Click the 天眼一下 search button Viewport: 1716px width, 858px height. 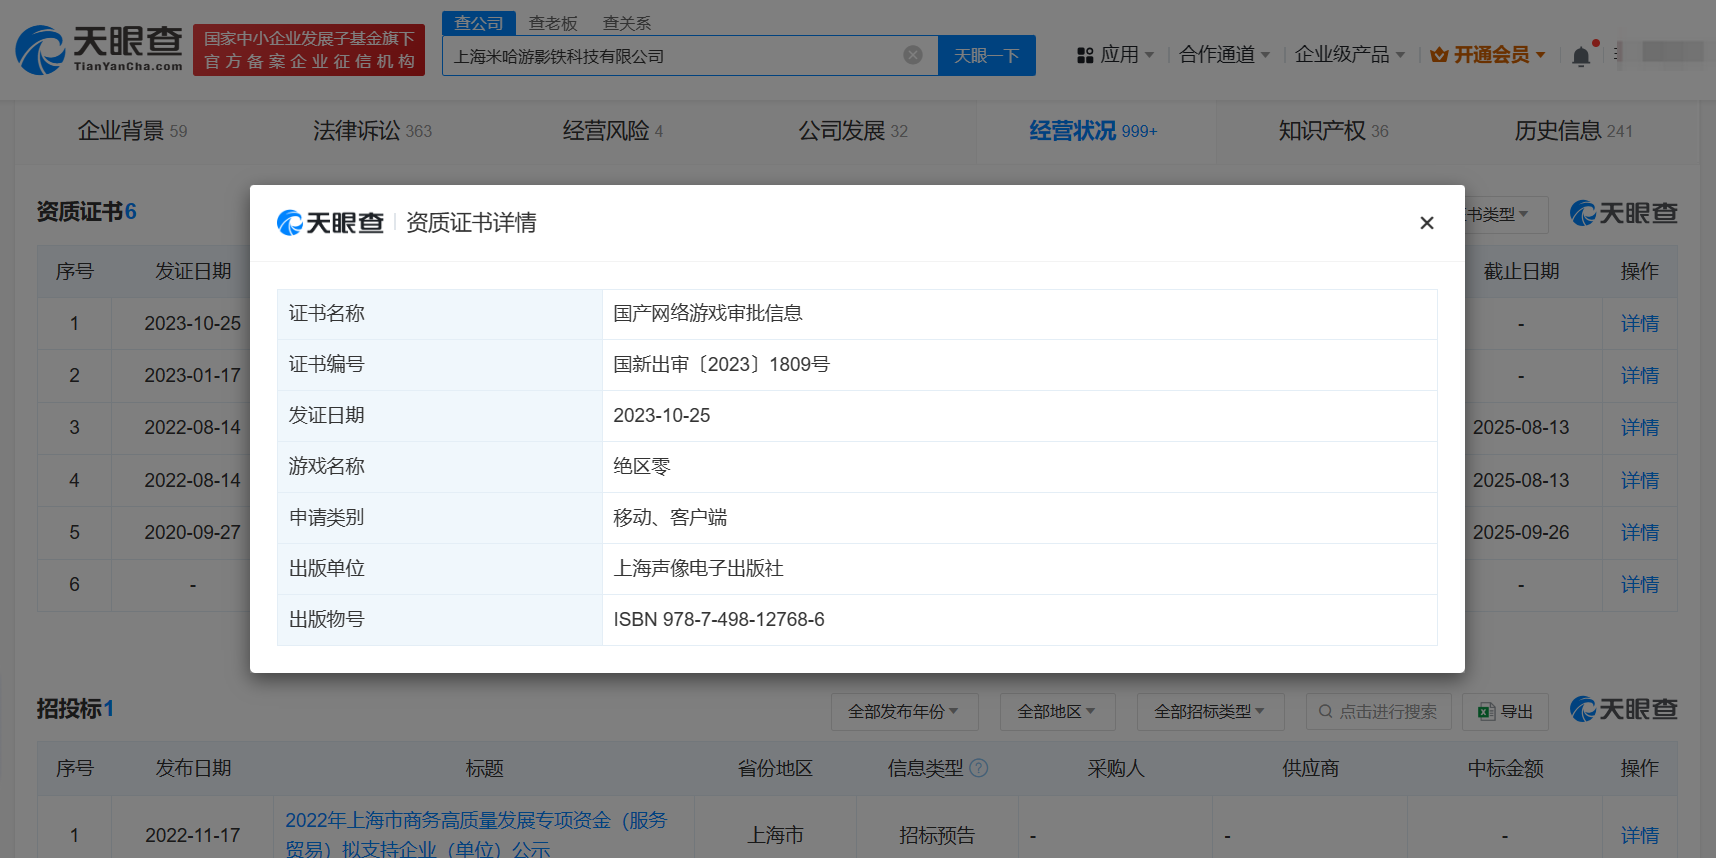click(x=987, y=56)
